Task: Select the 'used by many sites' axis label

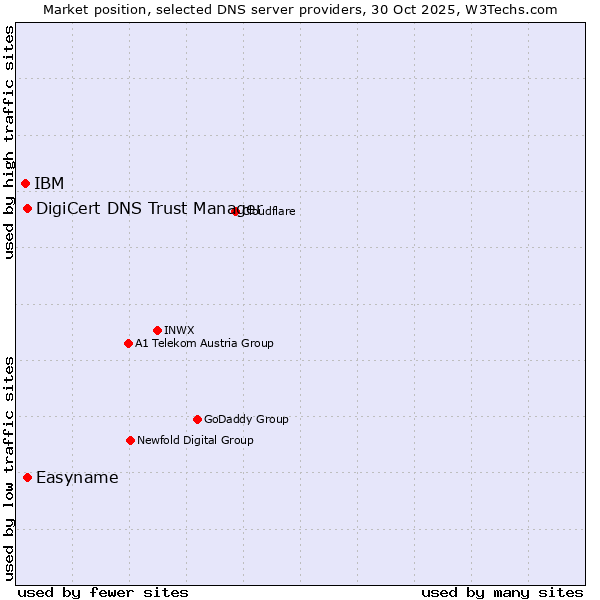Action: click(x=502, y=592)
